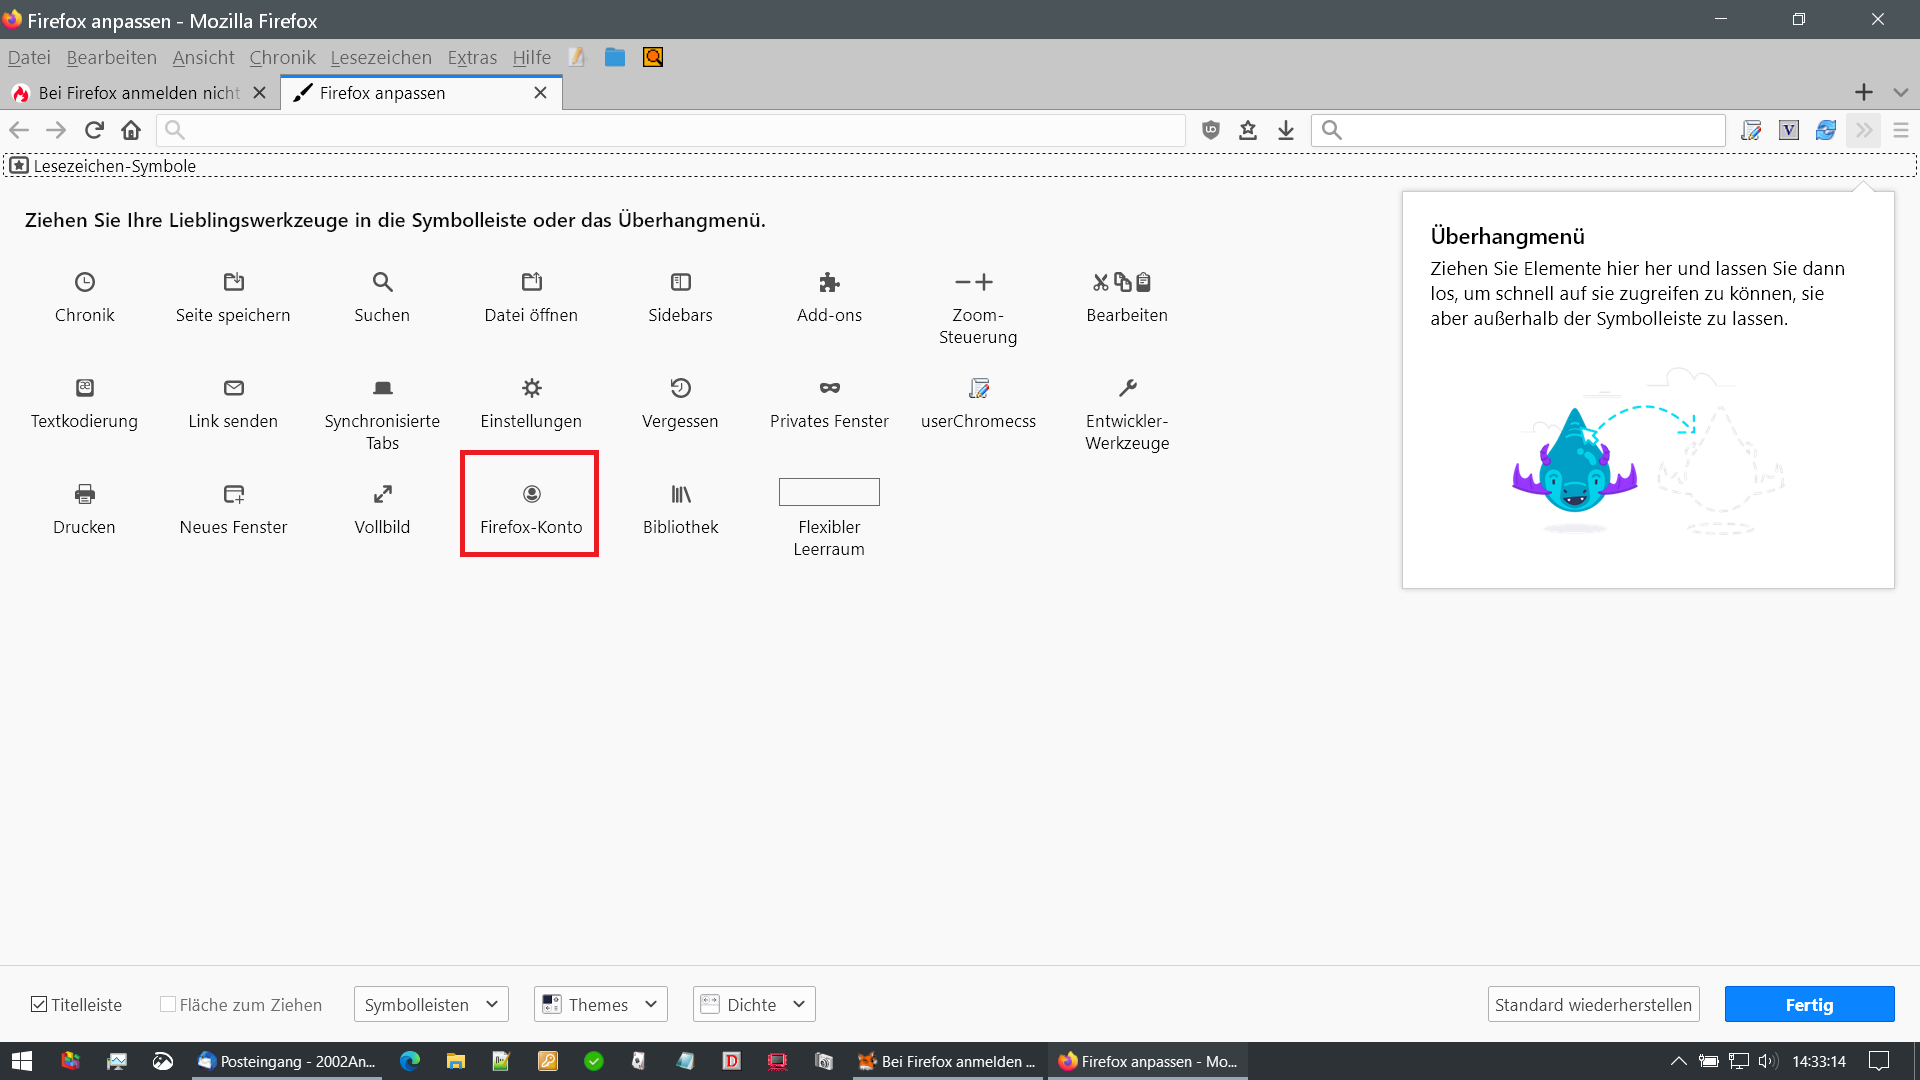Image resolution: width=1920 pixels, height=1080 pixels.
Task: Open the Dichte dropdown
Action: pos(754,1004)
